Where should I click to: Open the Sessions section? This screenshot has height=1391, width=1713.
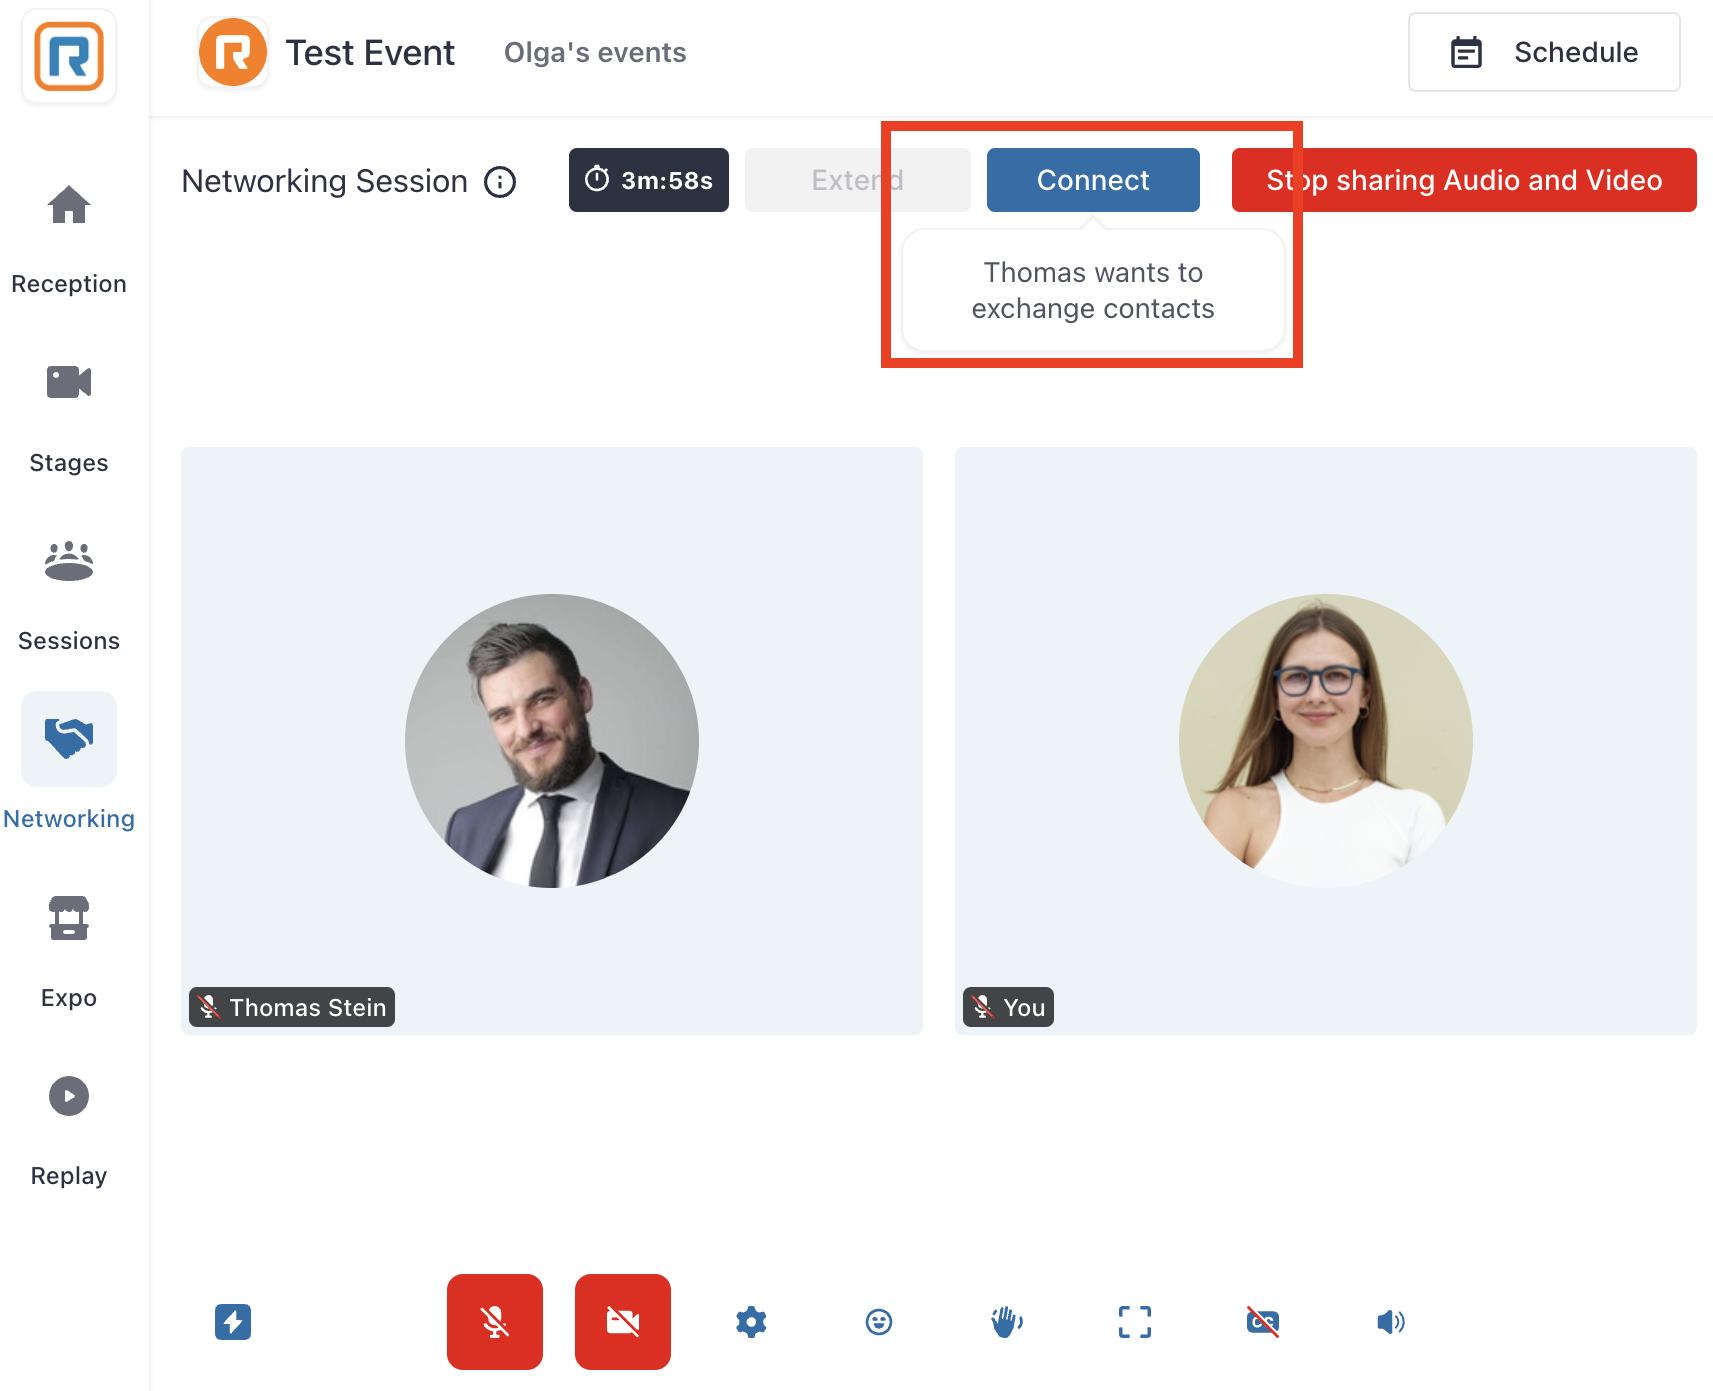coord(69,597)
